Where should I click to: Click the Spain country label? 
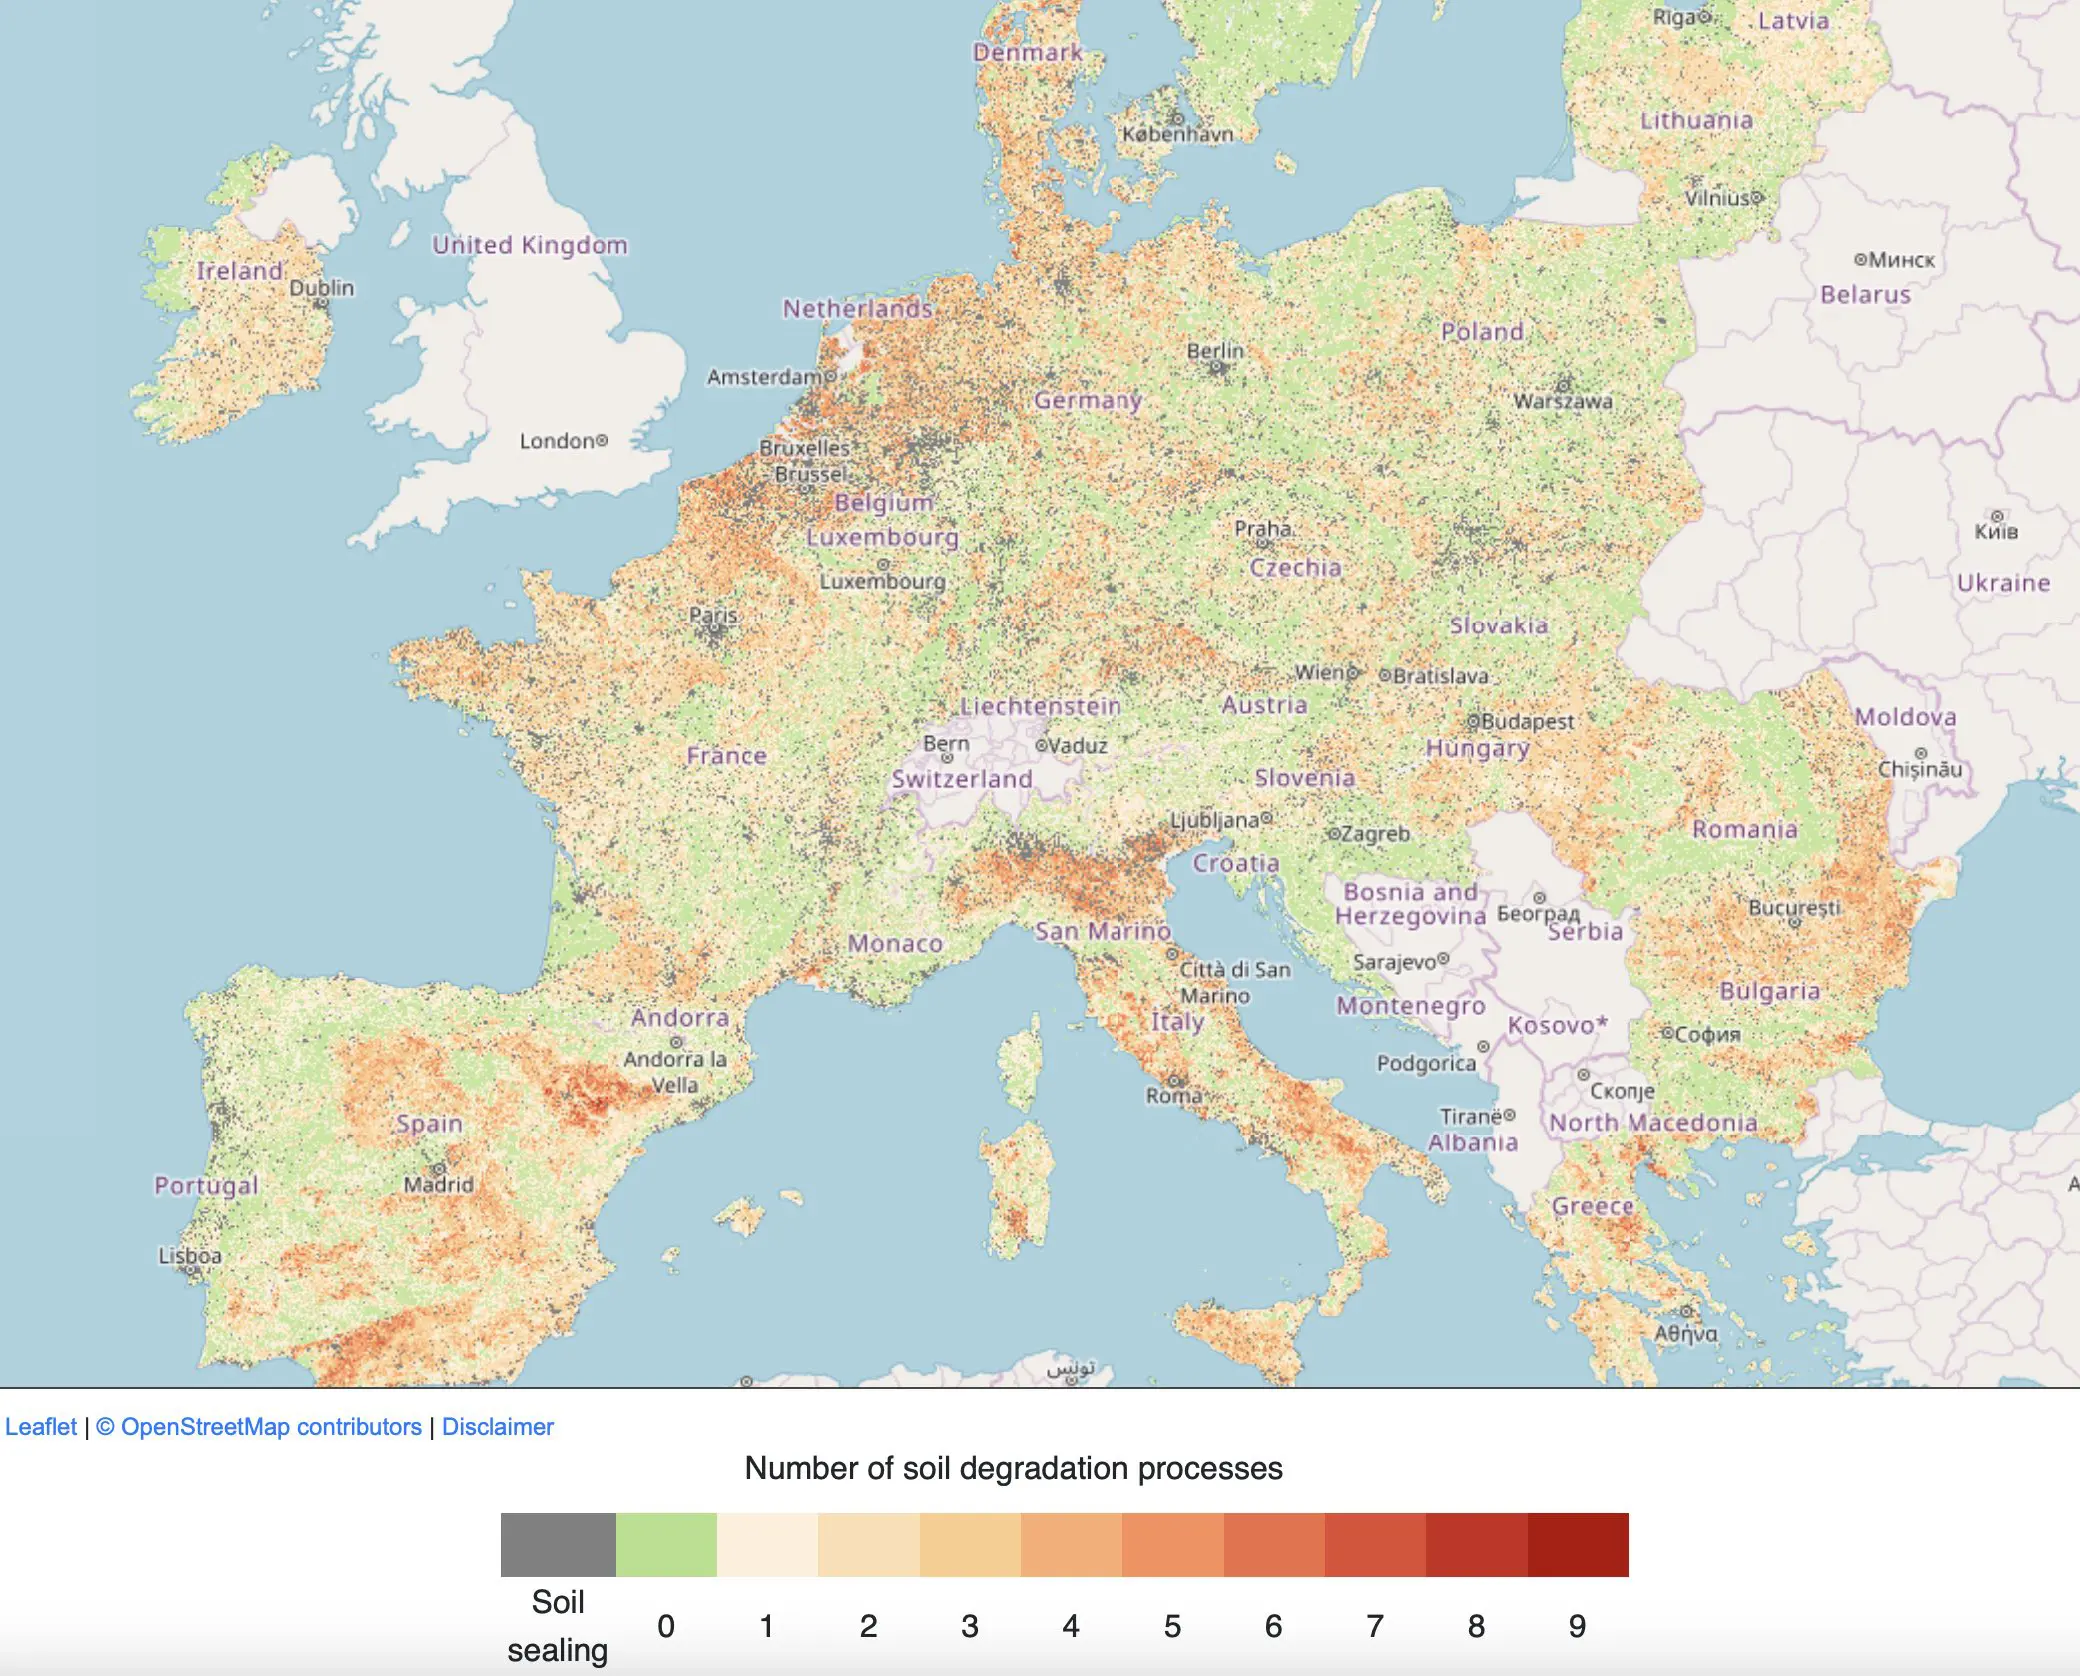click(x=429, y=1123)
